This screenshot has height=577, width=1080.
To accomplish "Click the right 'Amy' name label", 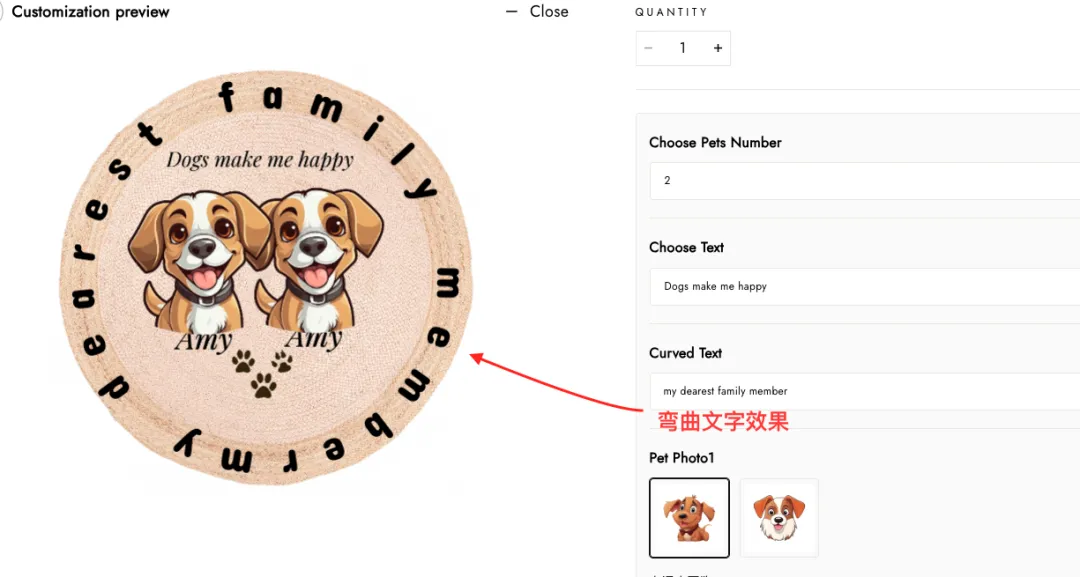I will (x=313, y=338).
